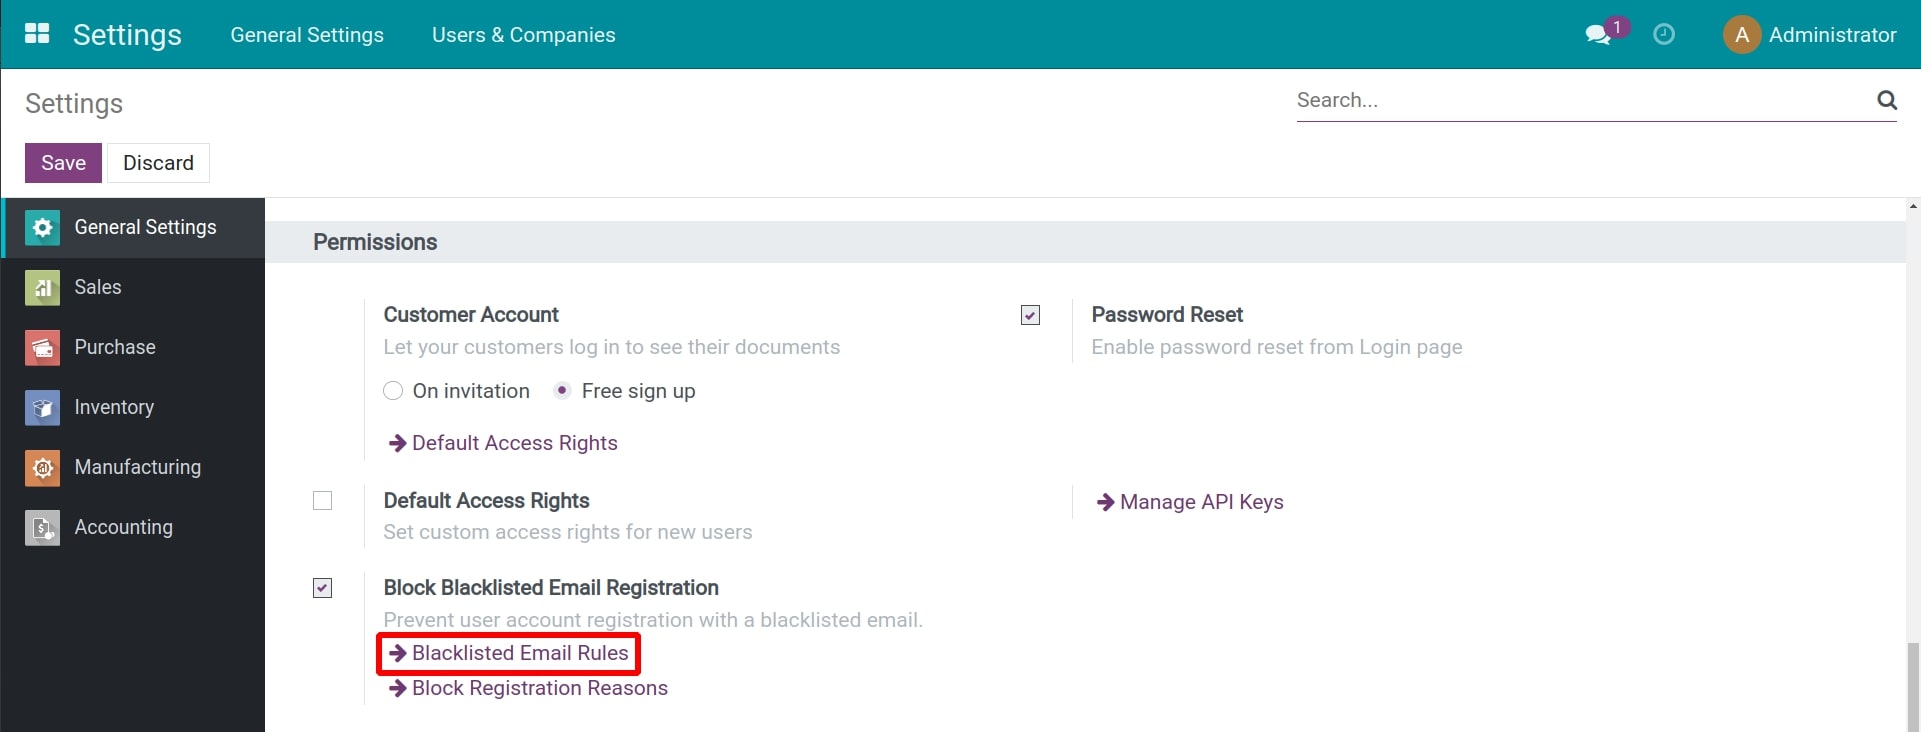This screenshot has height=732, width=1921.
Task: Click the Permissions section heading
Action: coord(375,242)
